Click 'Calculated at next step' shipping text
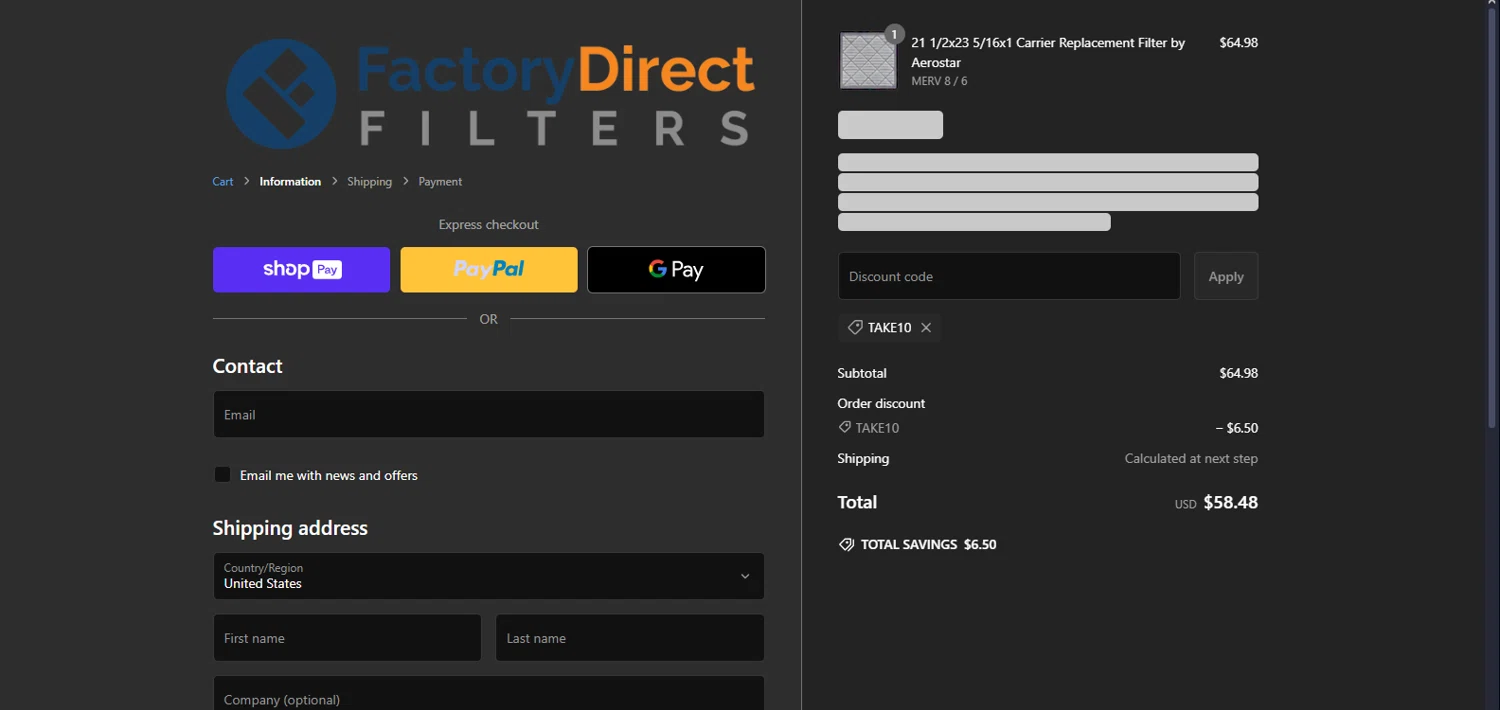The image size is (1500, 710). pyautogui.click(x=1191, y=458)
